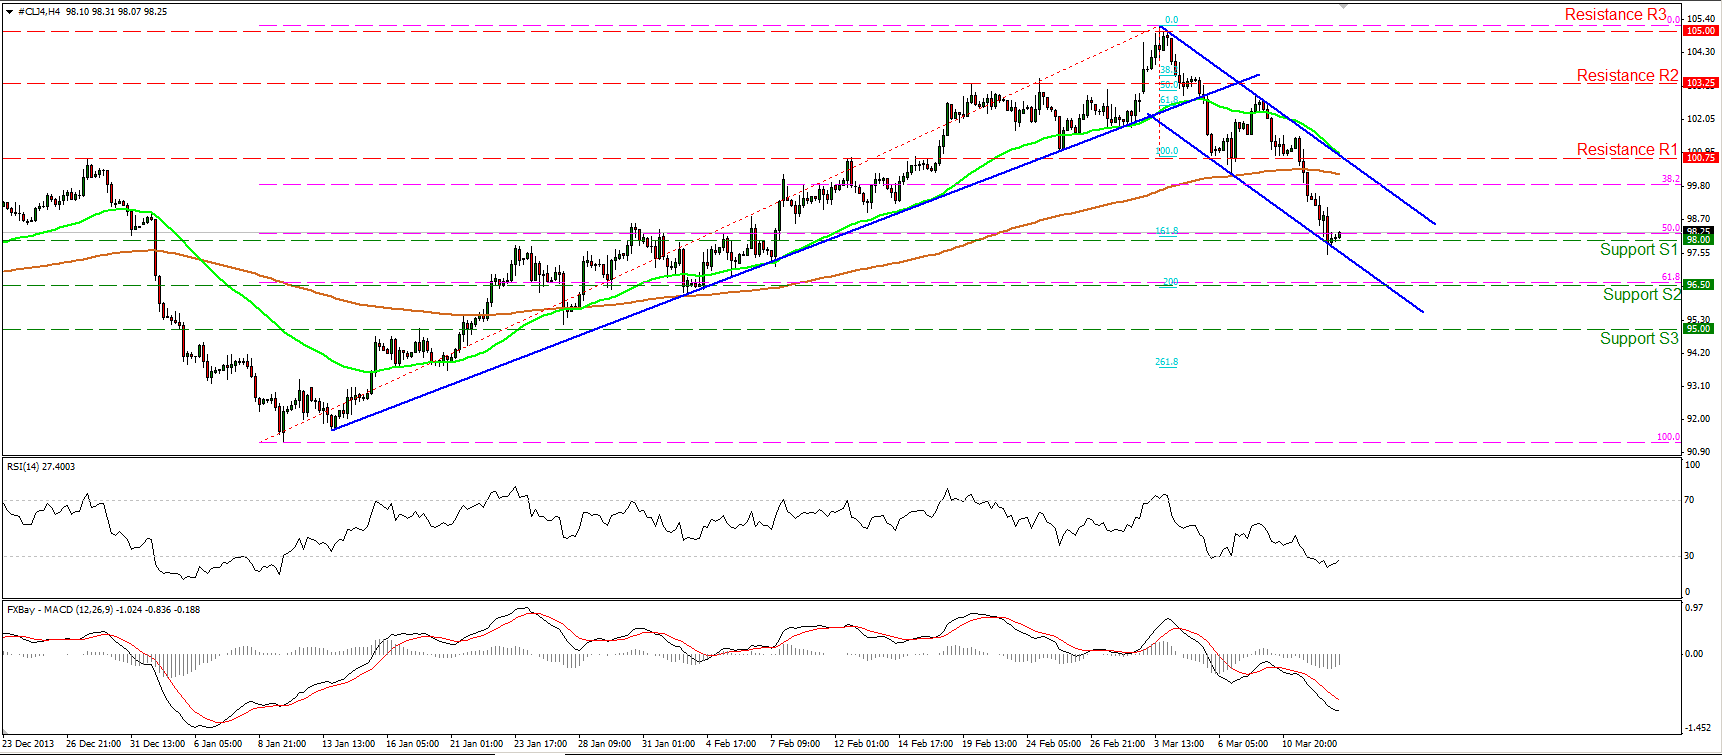Click the 12 Feb 01:00 date label
The width and height of the screenshot is (1722, 755).
click(x=861, y=744)
